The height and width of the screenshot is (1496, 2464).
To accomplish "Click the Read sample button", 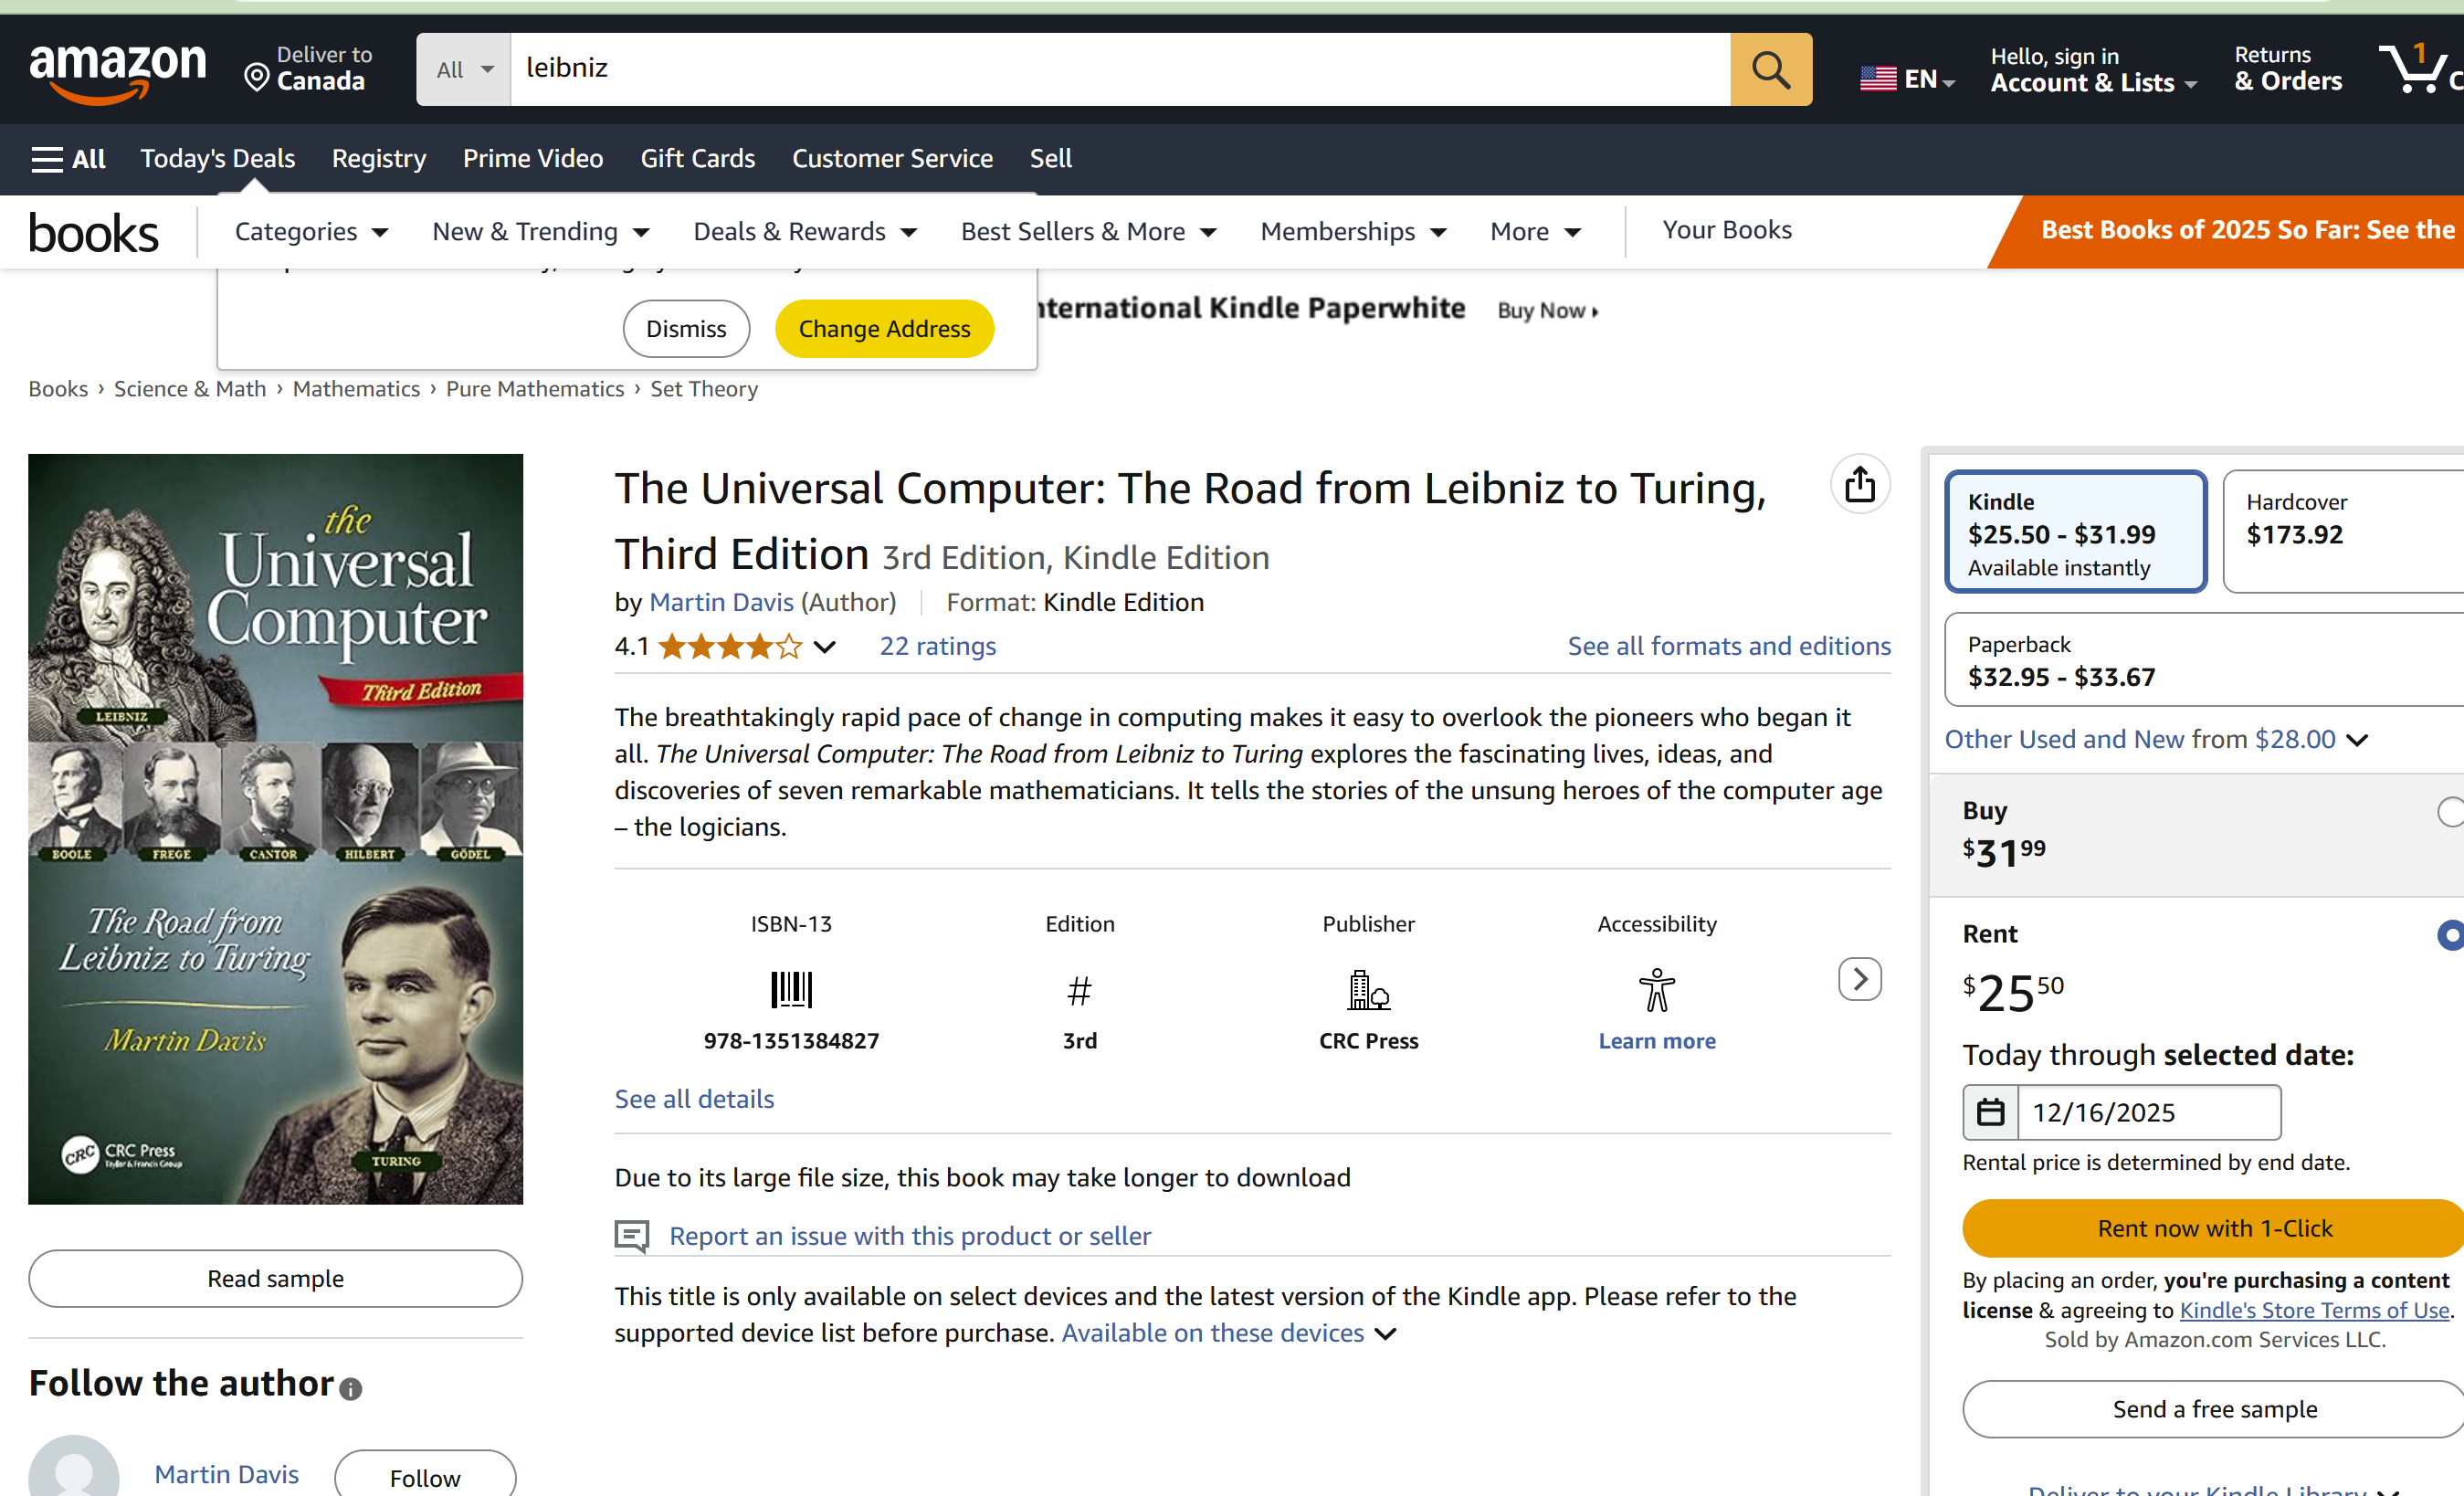I will [x=275, y=1278].
